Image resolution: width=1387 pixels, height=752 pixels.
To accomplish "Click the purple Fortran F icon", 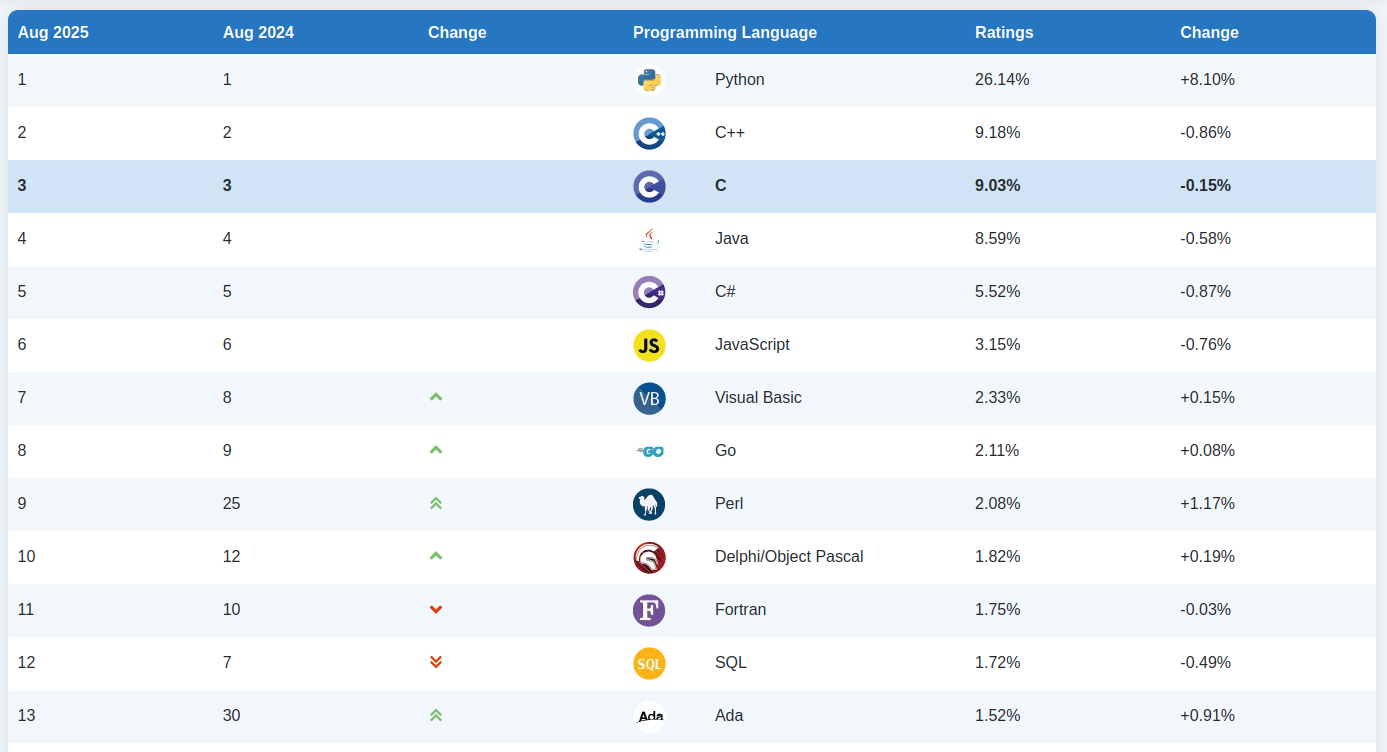I will click(649, 610).
